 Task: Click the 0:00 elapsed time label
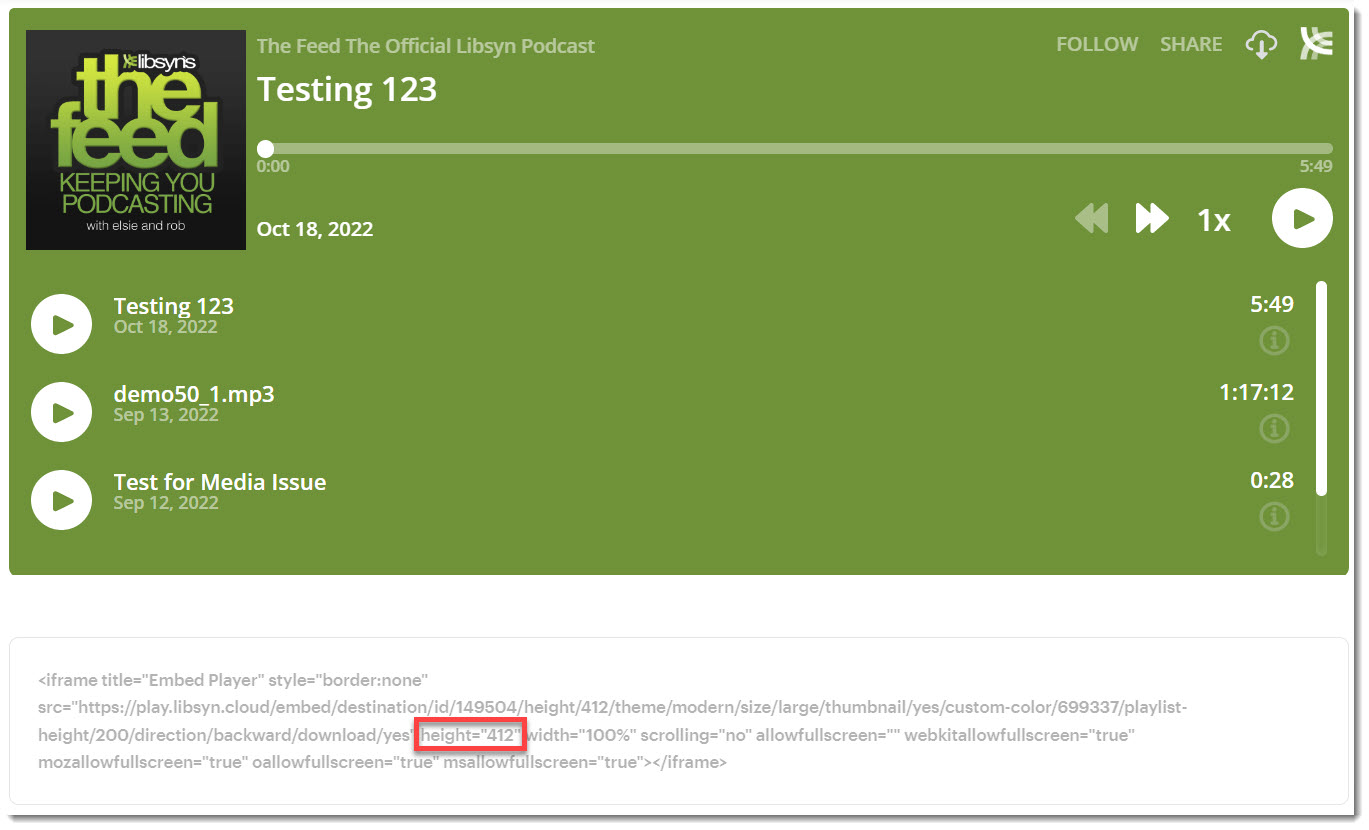click(x=273, y=167)
